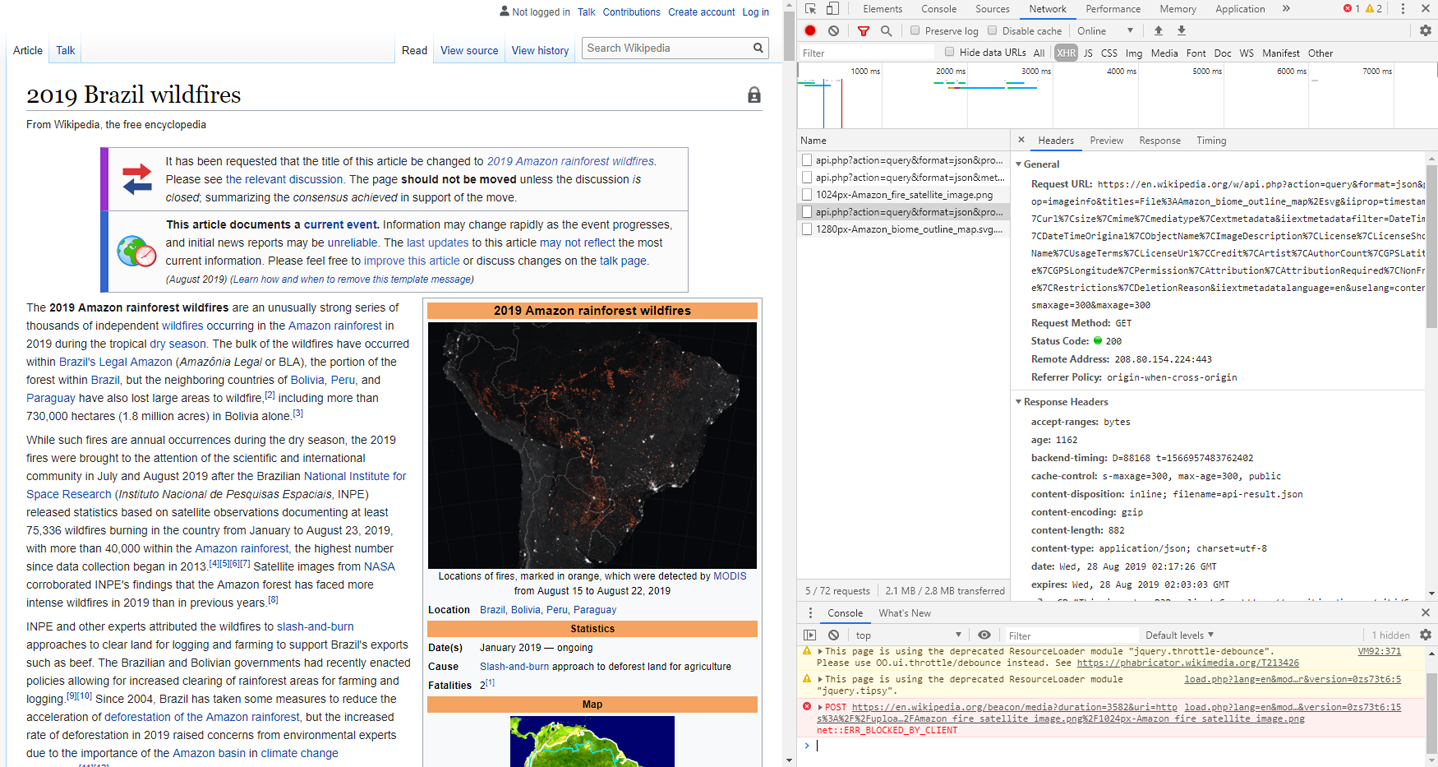Screen dimensions: 1438x767
Task: Switch to the Performance tab
Action: click(x=1113, y=9)
